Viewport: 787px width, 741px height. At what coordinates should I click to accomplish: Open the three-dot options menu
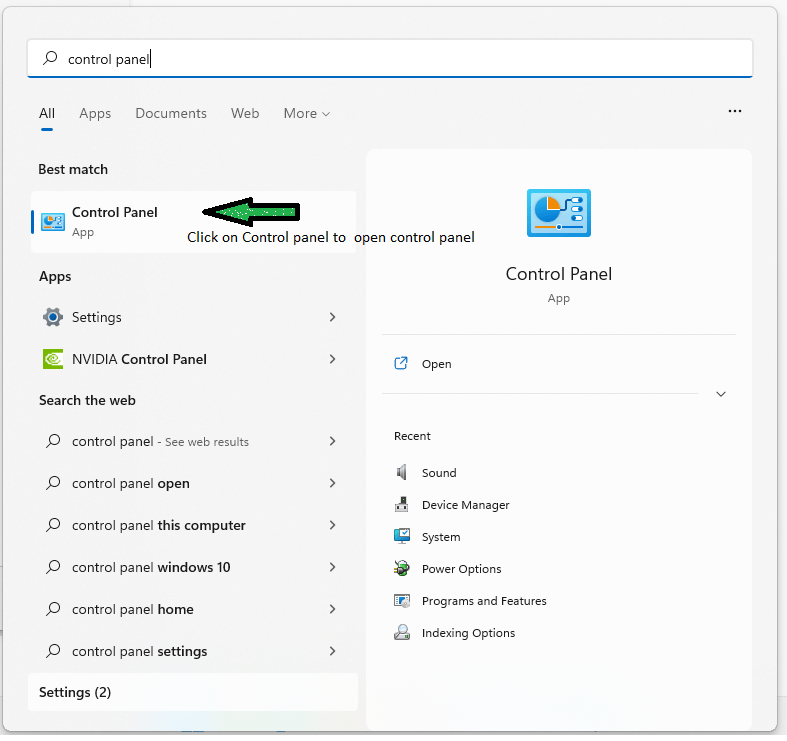[735, 111]
